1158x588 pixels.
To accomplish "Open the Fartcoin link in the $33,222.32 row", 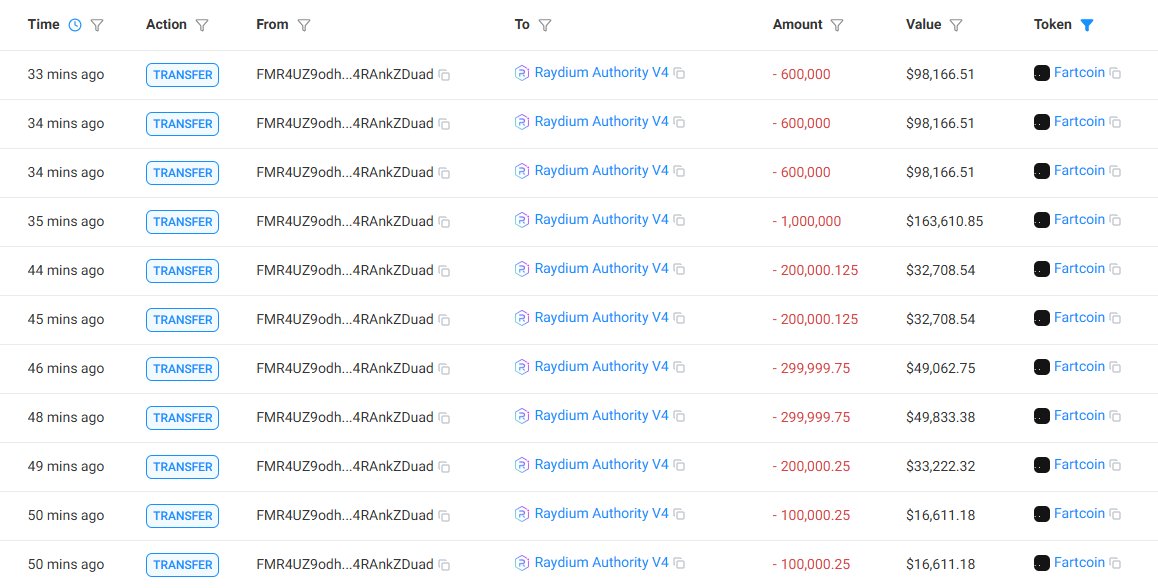I will coord(1079,465).
